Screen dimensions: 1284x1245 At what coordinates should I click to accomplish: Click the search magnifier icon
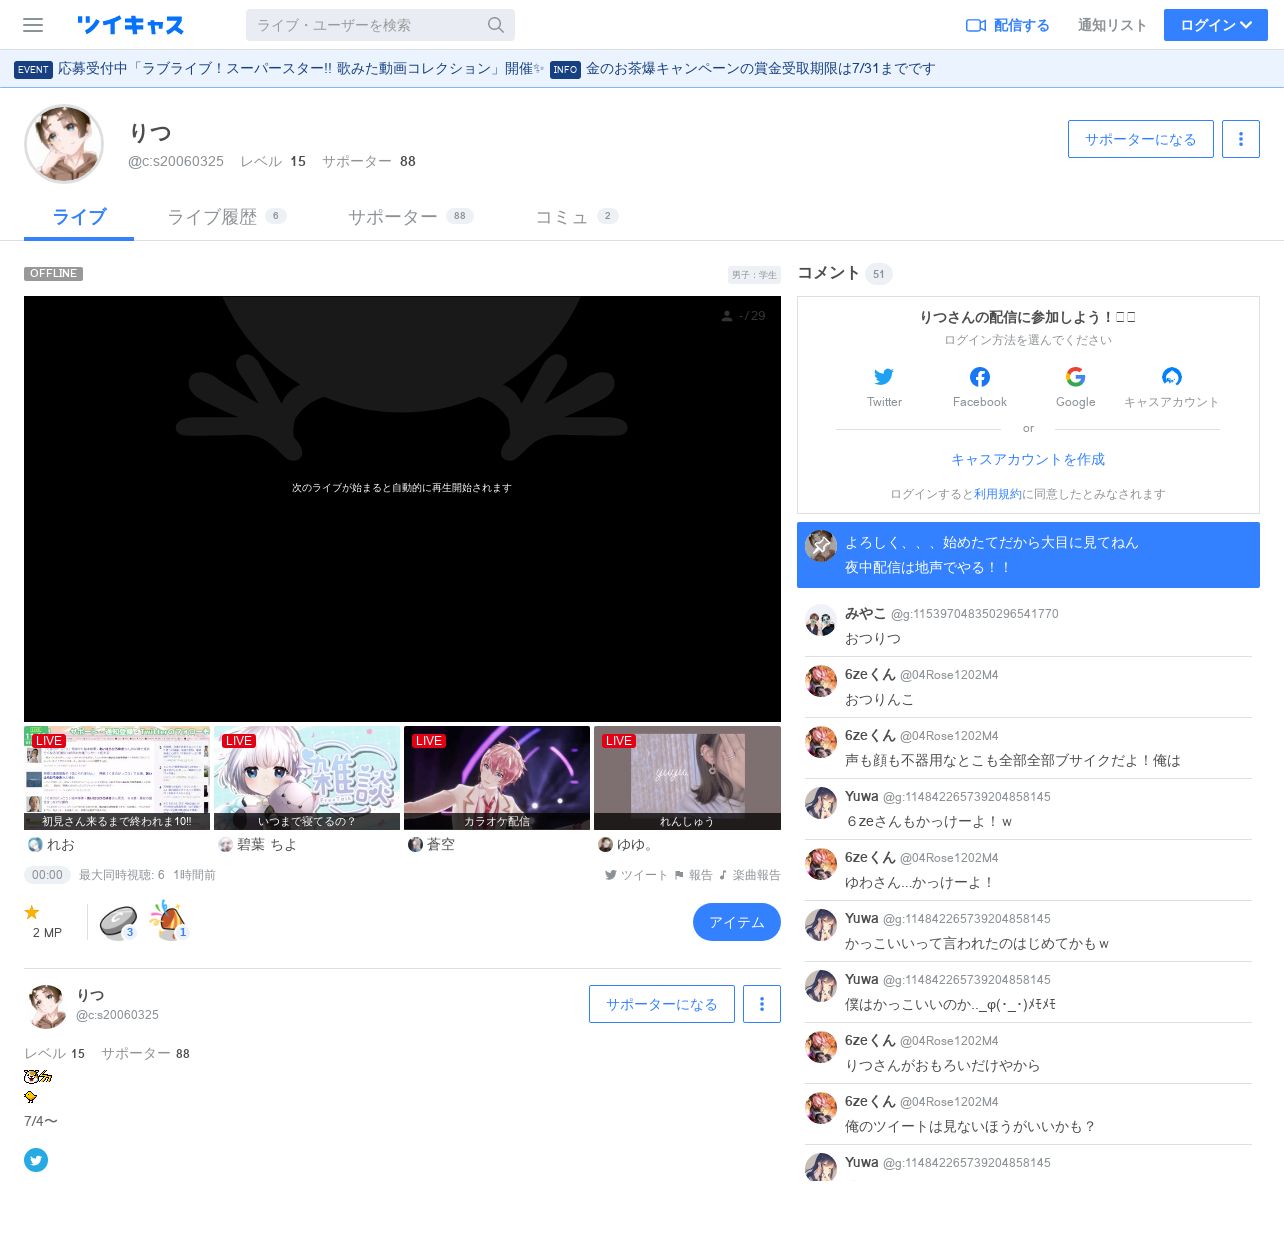point(496,25)
